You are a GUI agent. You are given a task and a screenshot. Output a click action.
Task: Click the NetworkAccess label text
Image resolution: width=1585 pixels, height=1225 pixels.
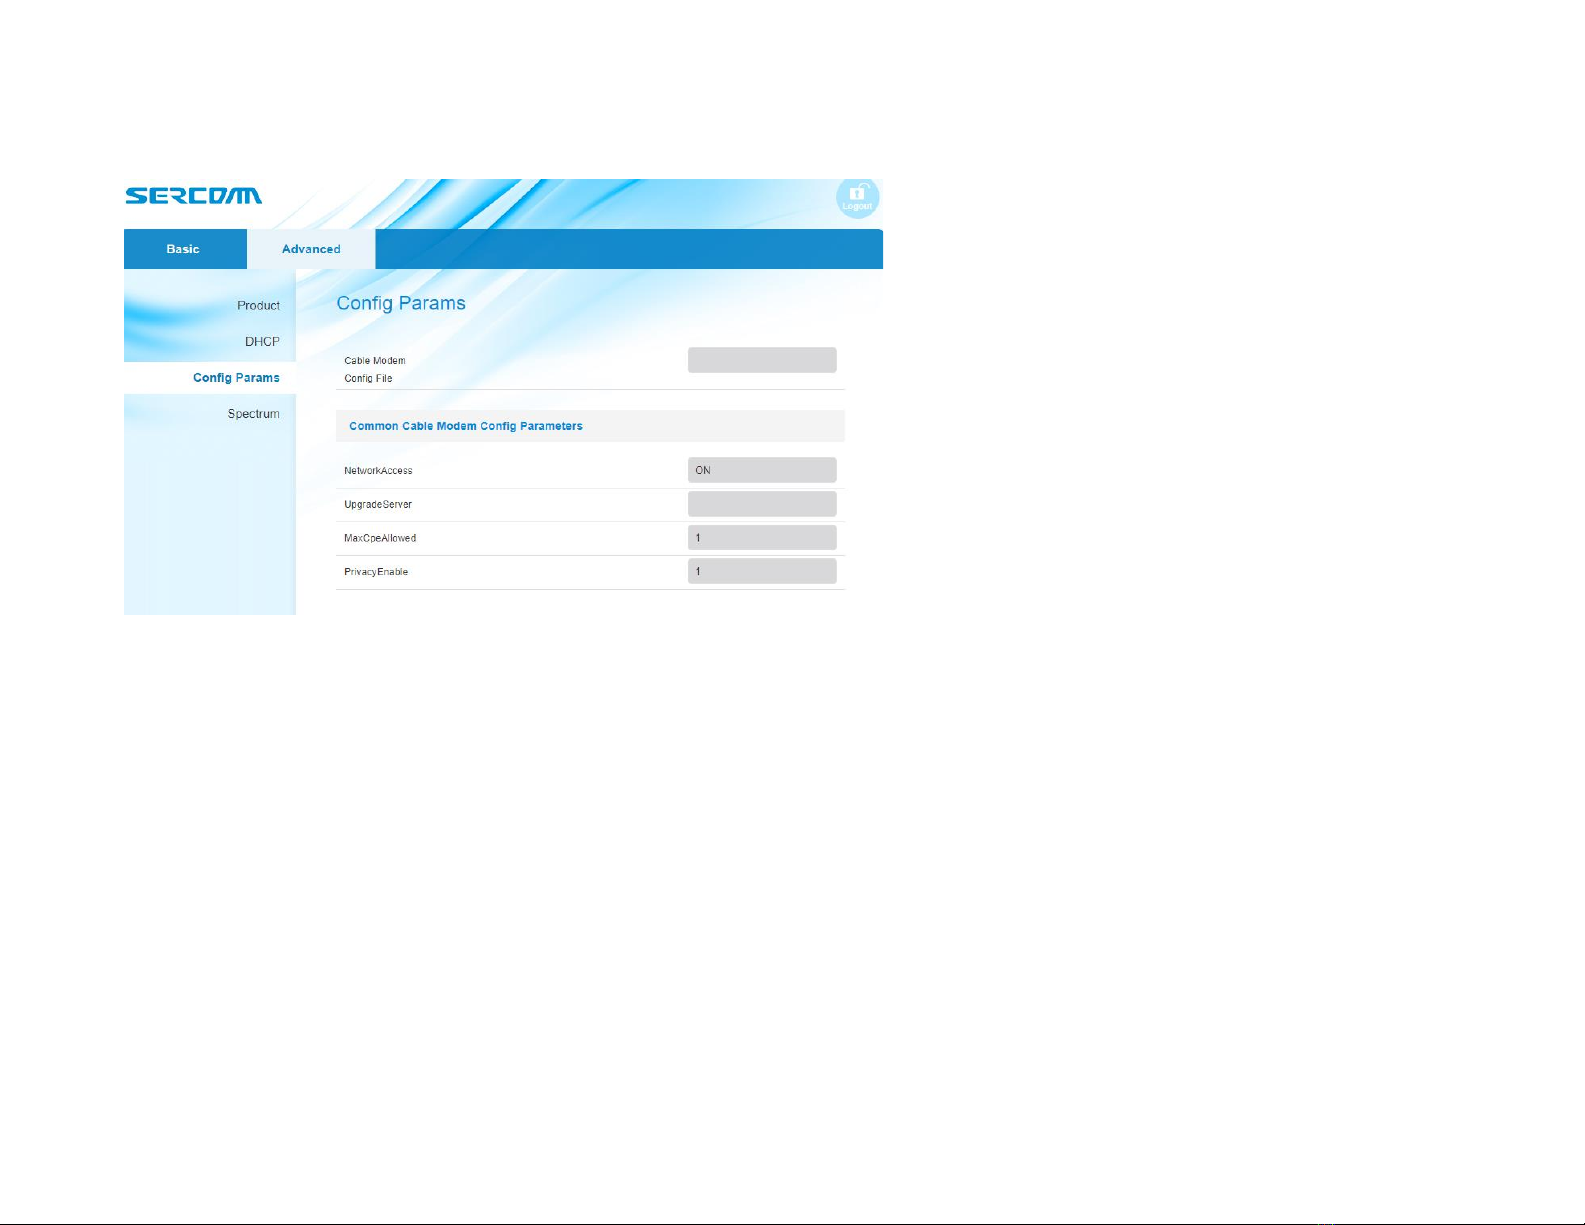click(378, 471)
